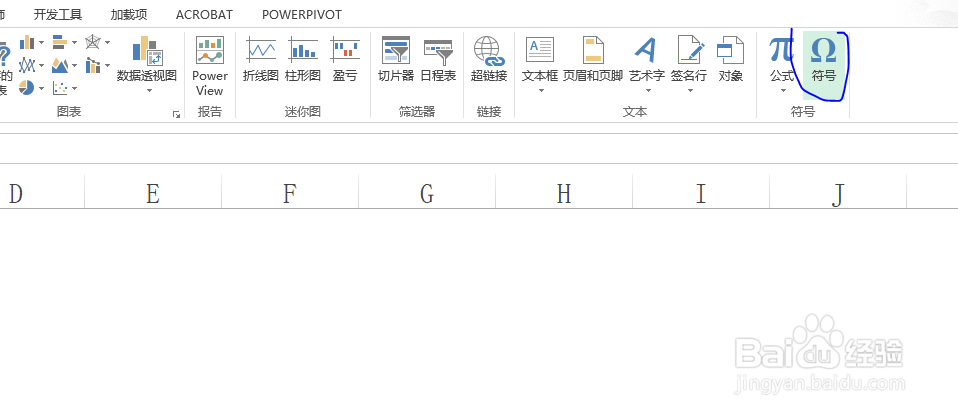
Task: Expand the 公式 dropdown arrow
Action: [783, 91]
